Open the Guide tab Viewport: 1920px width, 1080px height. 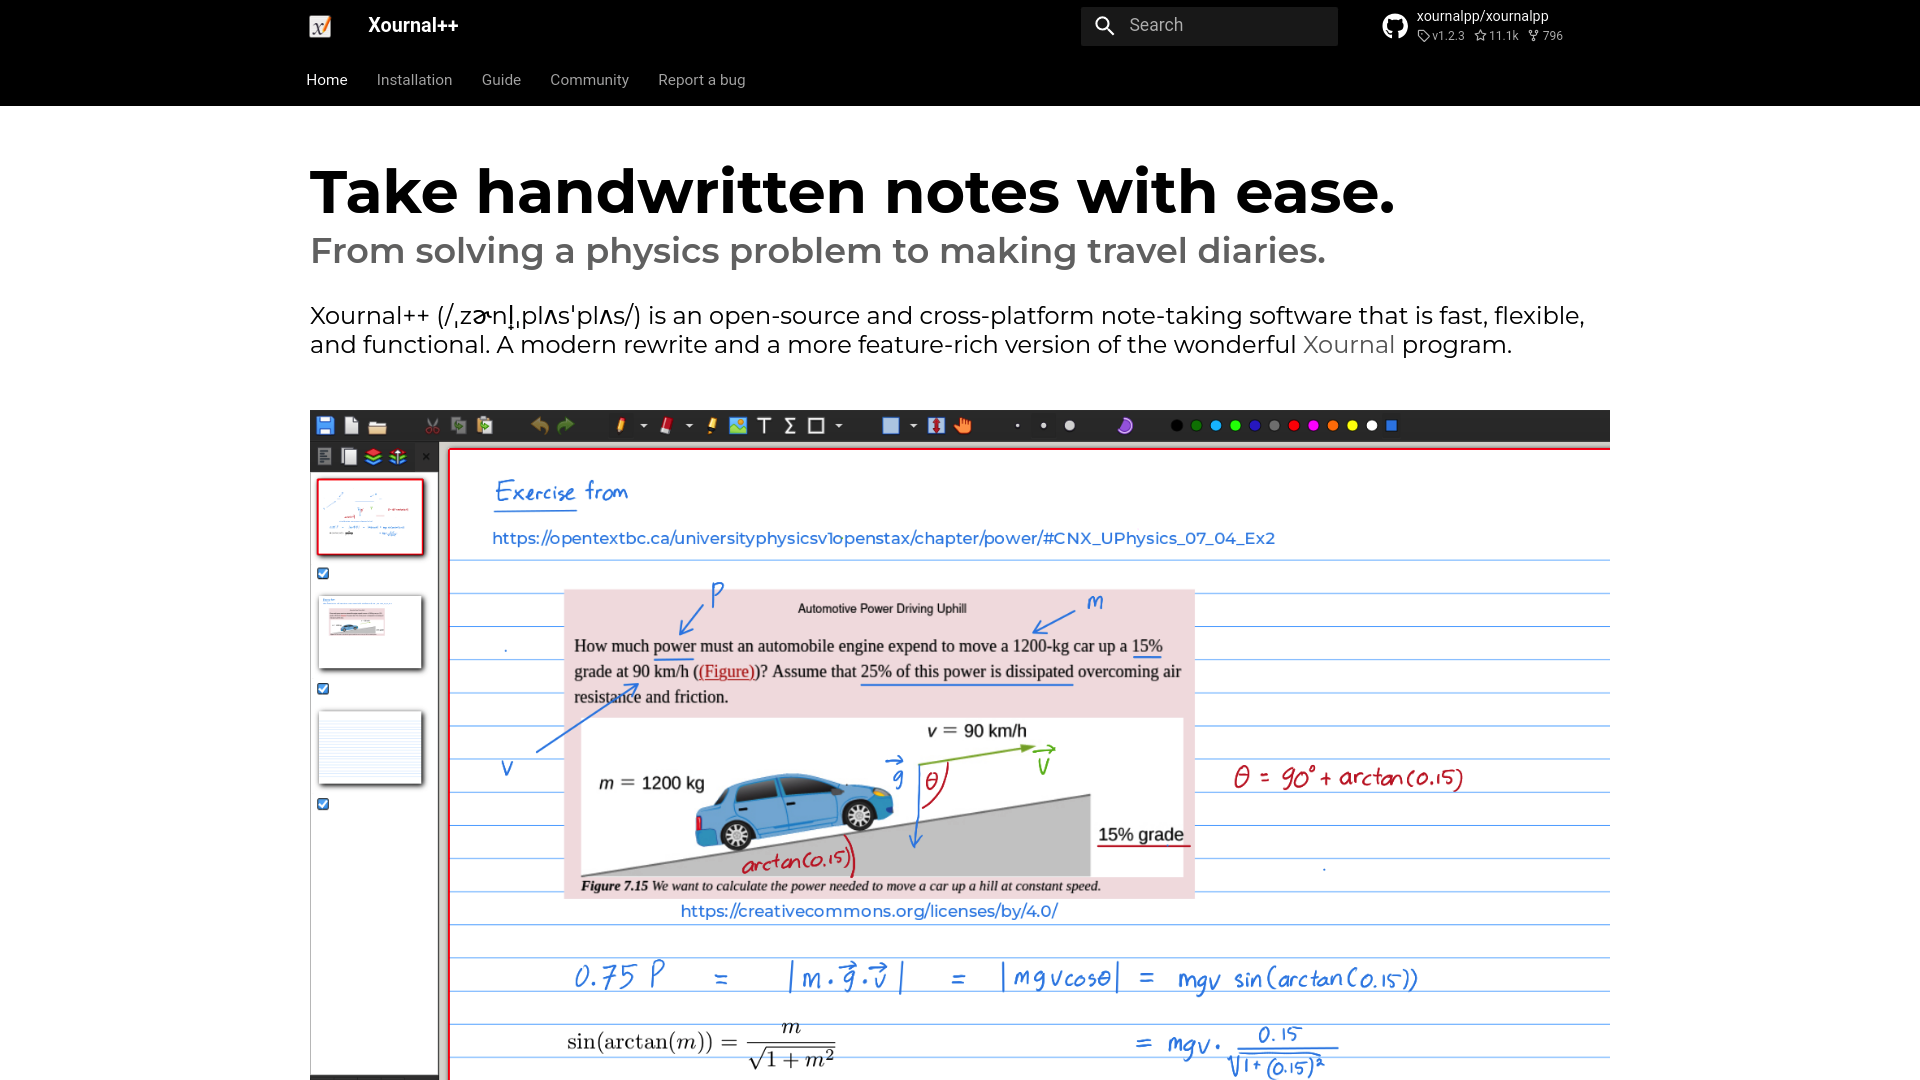[501, 79]
